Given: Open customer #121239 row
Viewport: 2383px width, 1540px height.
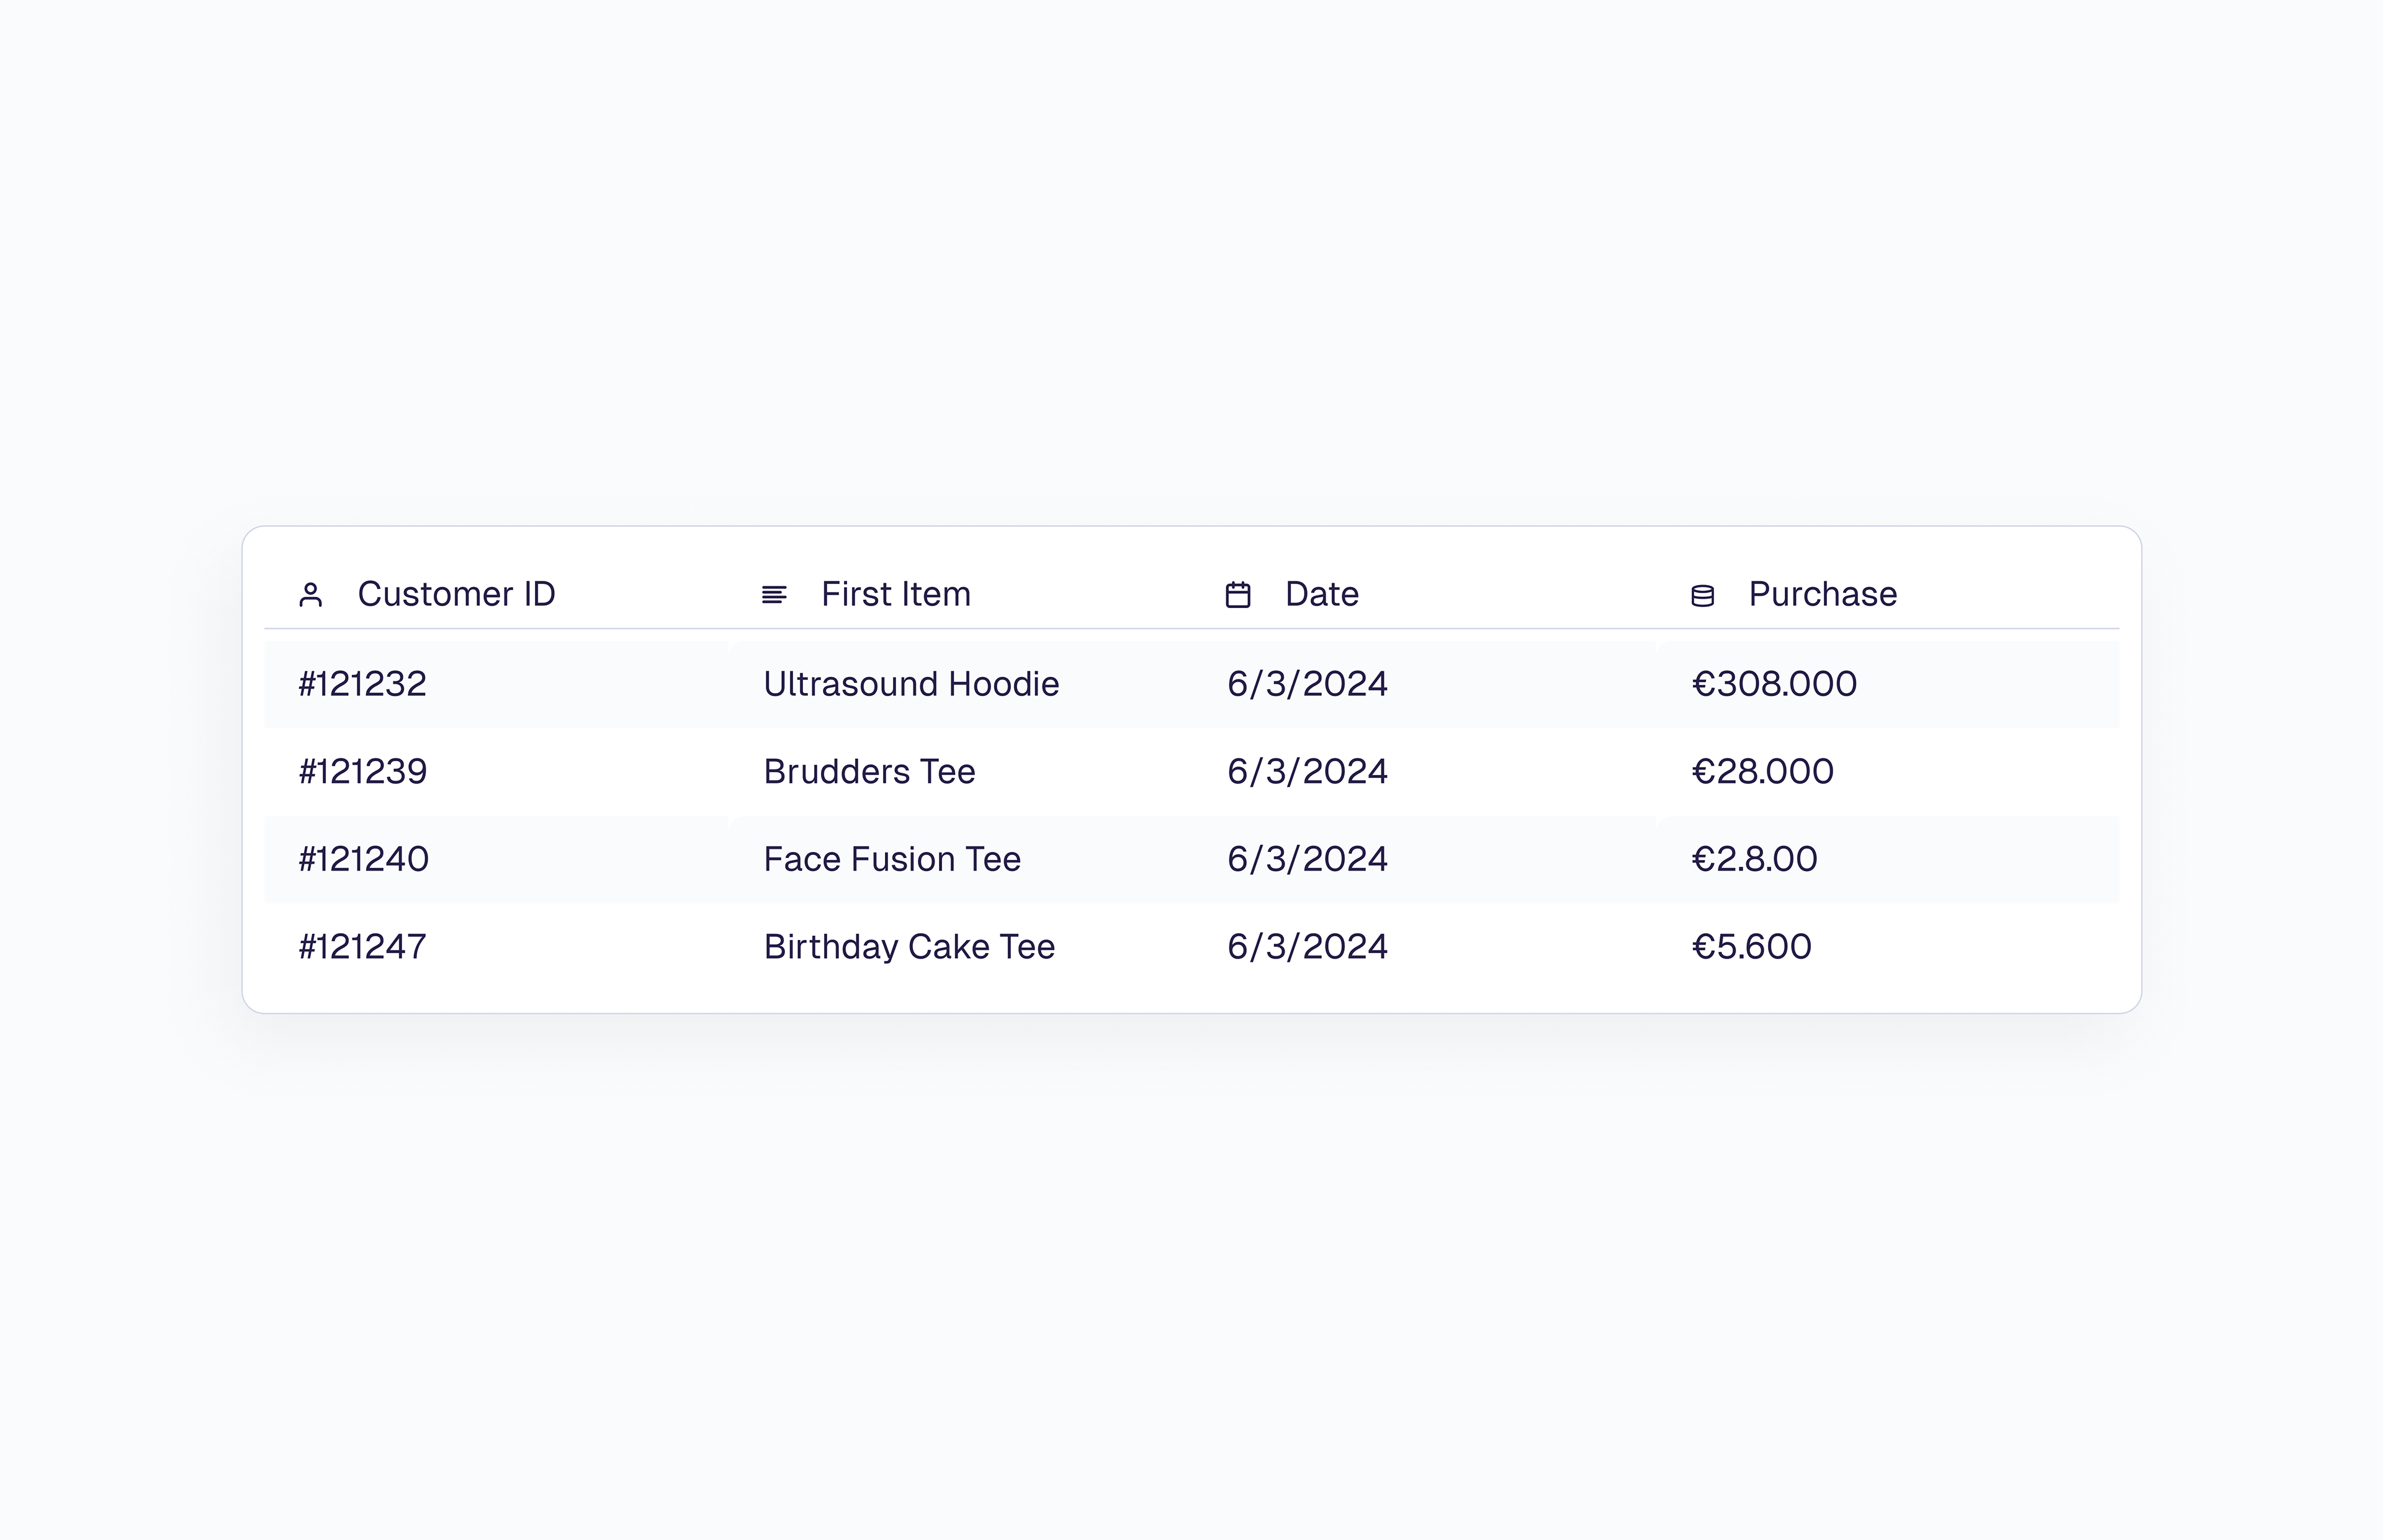Looking at the screenshot, I should point(363,772).
